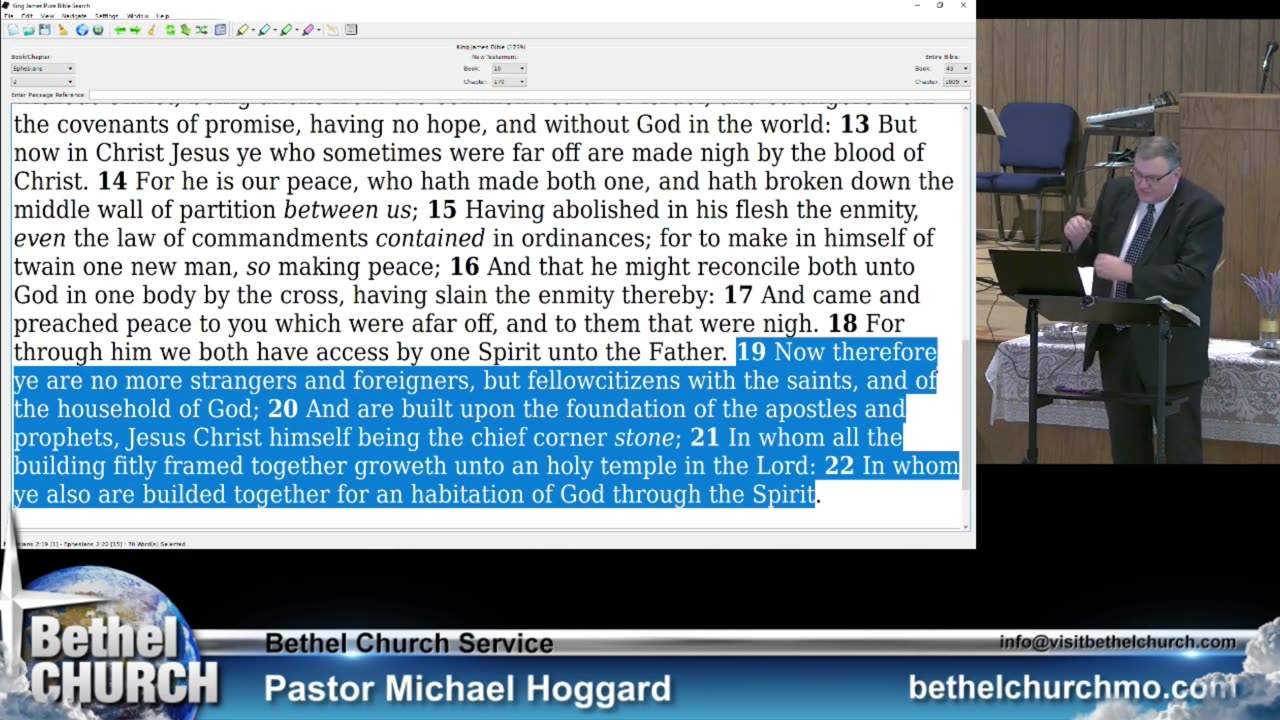Minimize the King James Pure Bible Search window
The image size is (1280, 720).
[917, 5]
